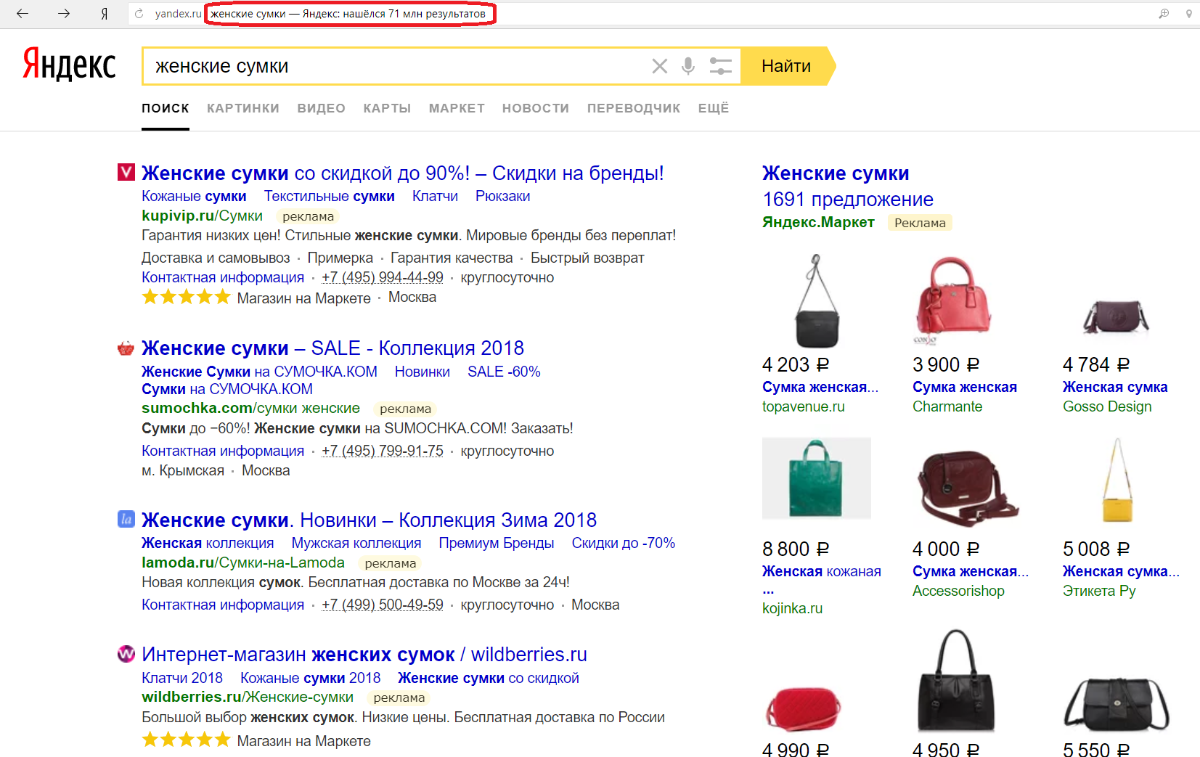This screenshot has width=1200, height=757.
Task: Click in the search input field
Action: (395, 67)
